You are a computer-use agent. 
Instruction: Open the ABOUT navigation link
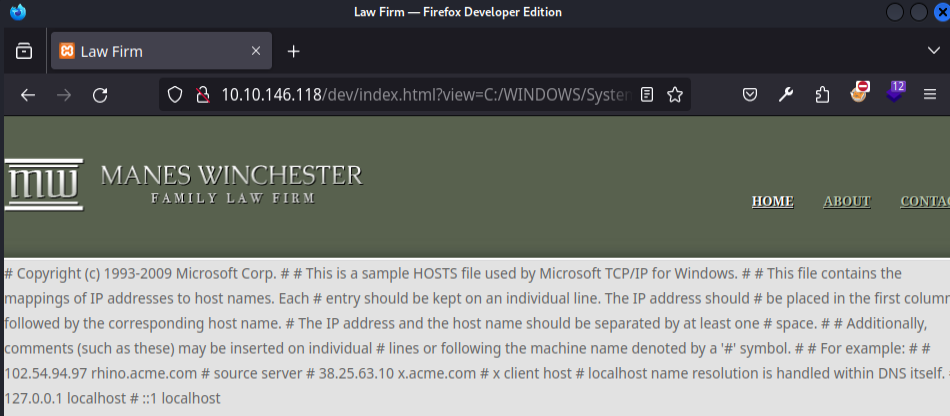click(847, 202)
